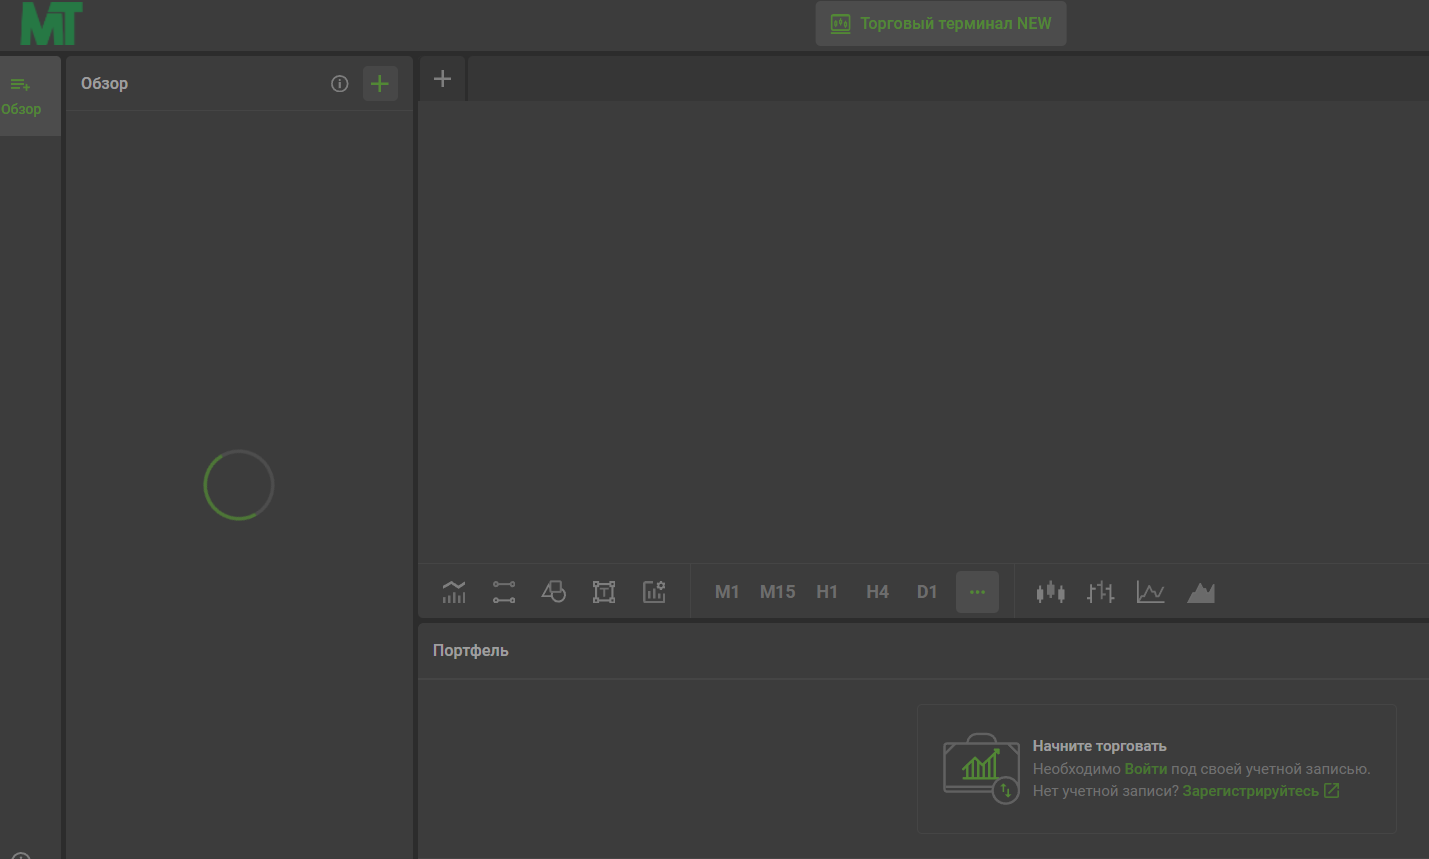Select the M1 timeframe
Image resolution: width=1429 pixels, height=859 pixels.
tap(727, 592)
